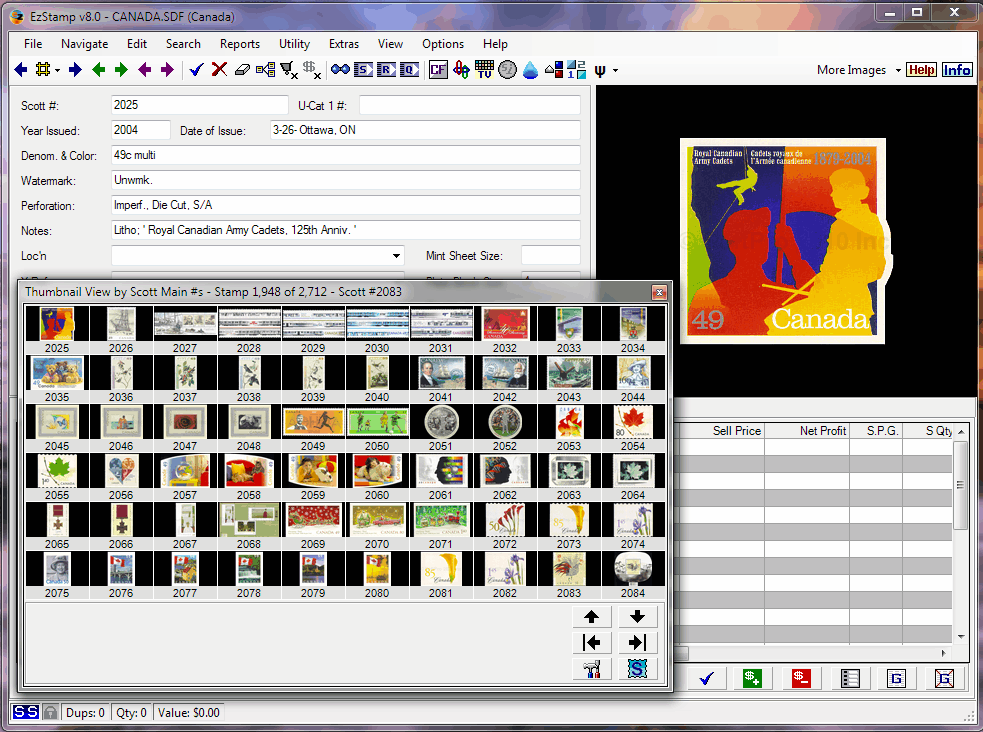
Task: Open the File menu
Action: click(33, 44)
